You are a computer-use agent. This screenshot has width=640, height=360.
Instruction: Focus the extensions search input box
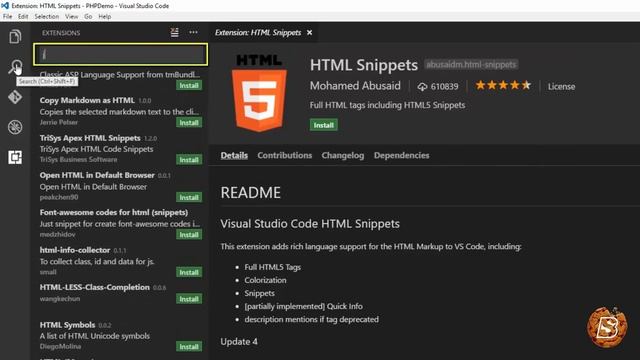click(x=120, y=54)
